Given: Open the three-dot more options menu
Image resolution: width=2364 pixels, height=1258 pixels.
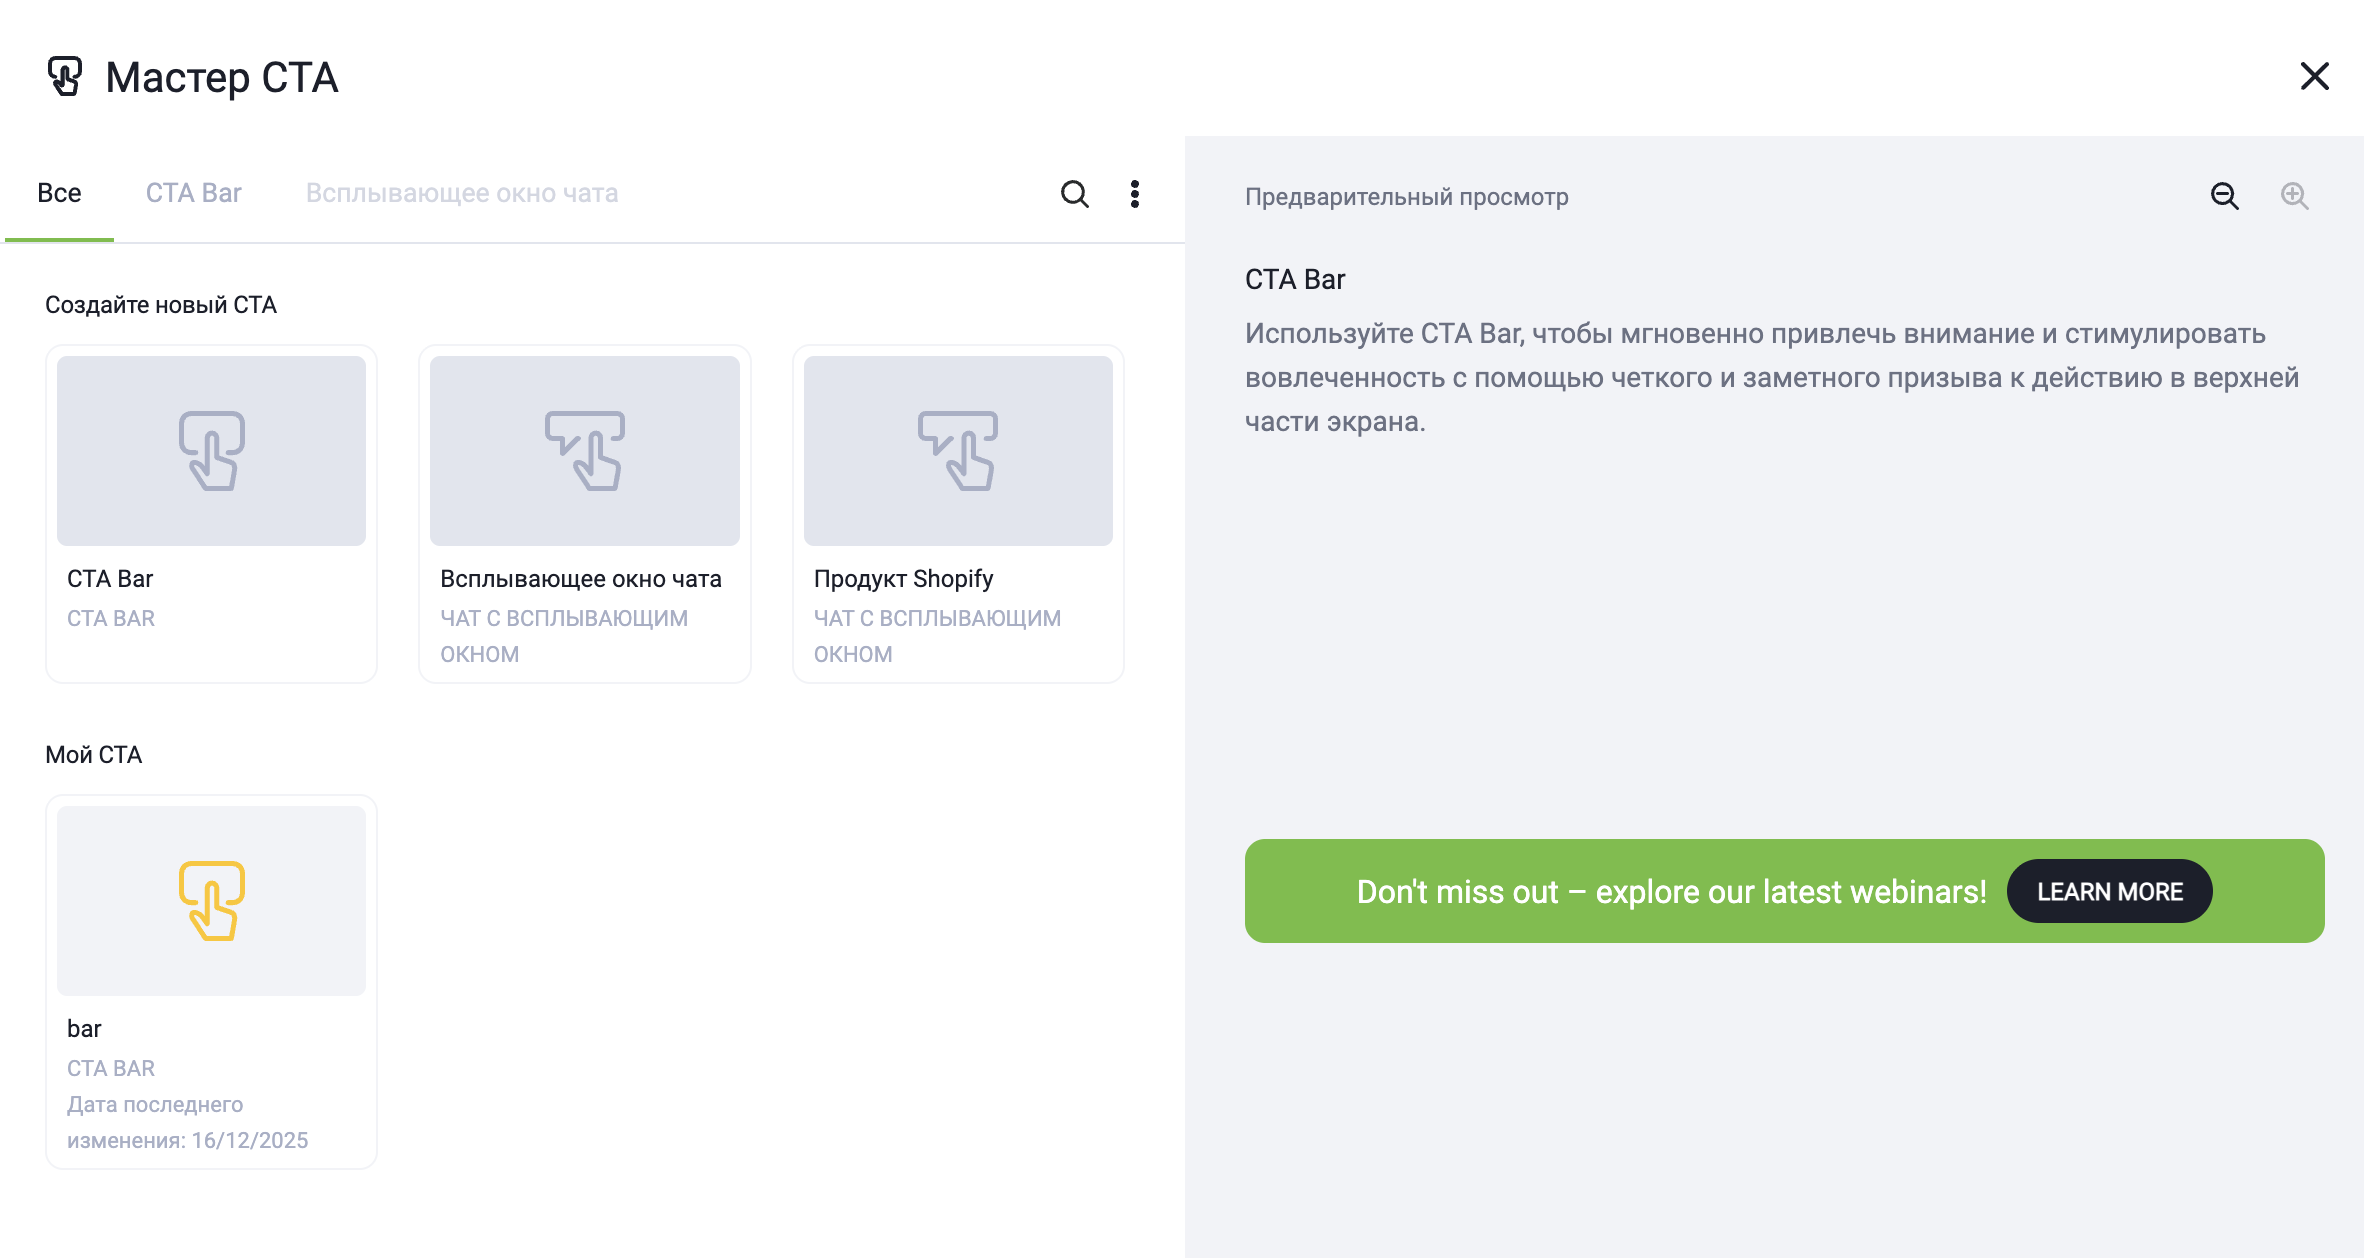Looking at the screenshot, I should point(1134,194).
